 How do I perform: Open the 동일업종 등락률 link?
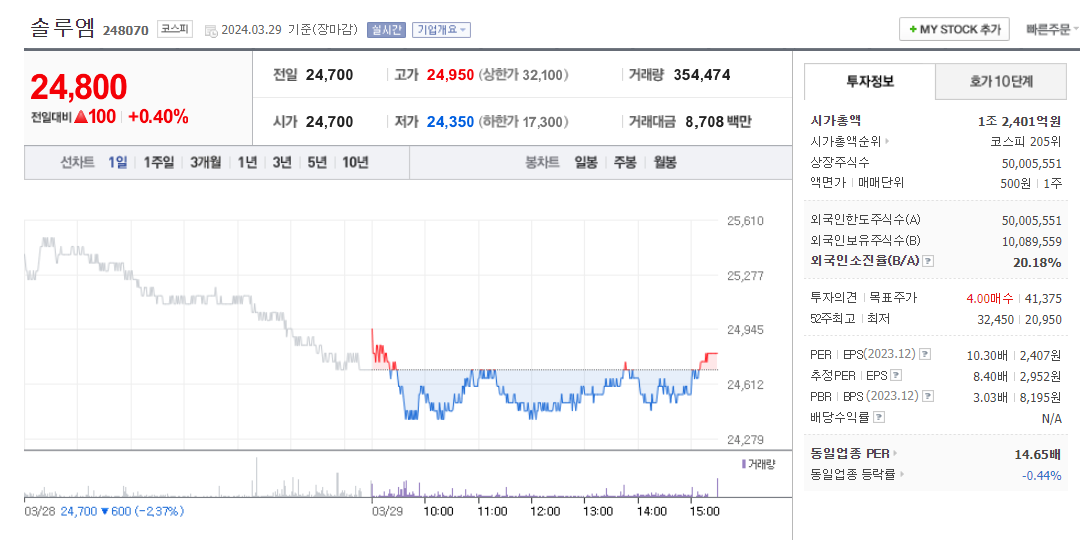[x=853, y=475]
